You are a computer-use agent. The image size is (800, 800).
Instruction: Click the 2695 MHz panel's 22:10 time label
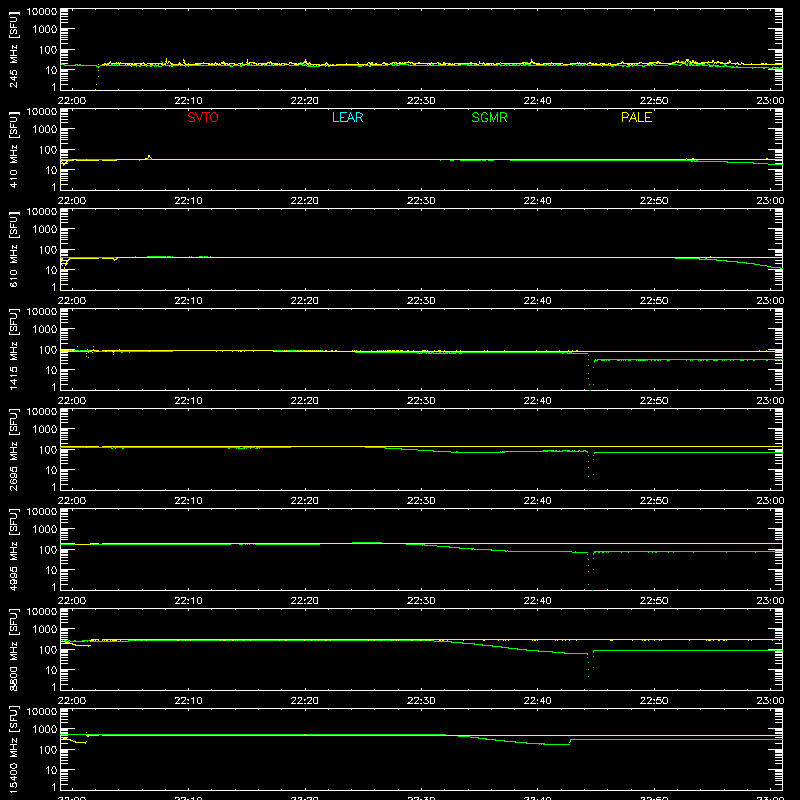tap(188, 501)
